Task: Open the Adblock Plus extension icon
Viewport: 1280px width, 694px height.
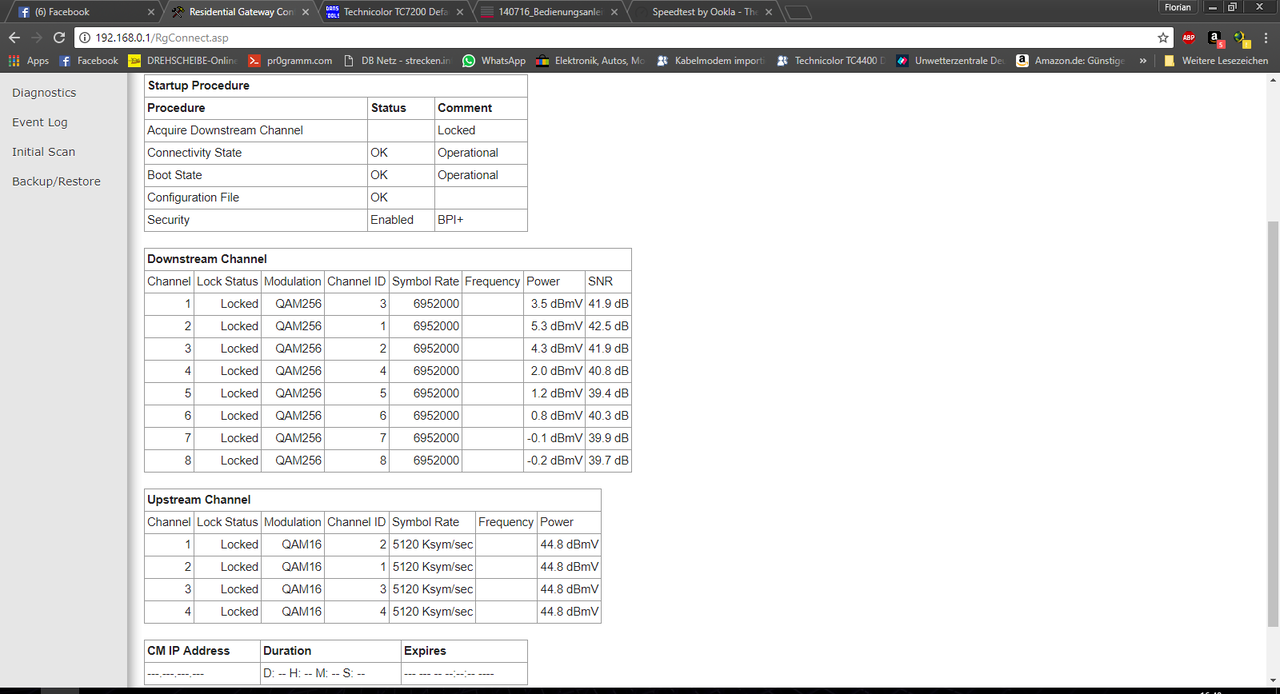Action: click(1188, 37)
